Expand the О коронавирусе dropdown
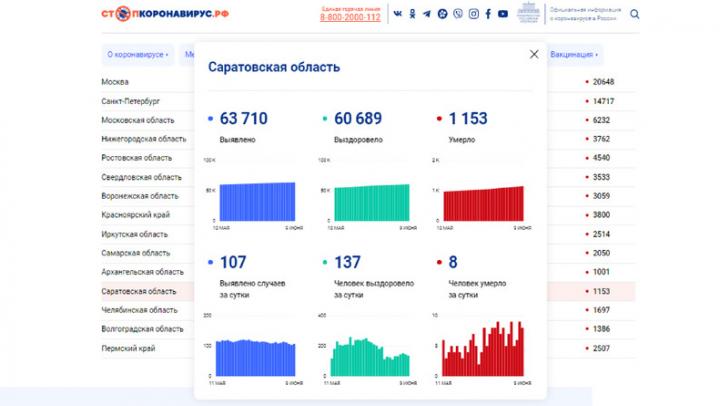The image size is (720, 406). pos(137,54)
